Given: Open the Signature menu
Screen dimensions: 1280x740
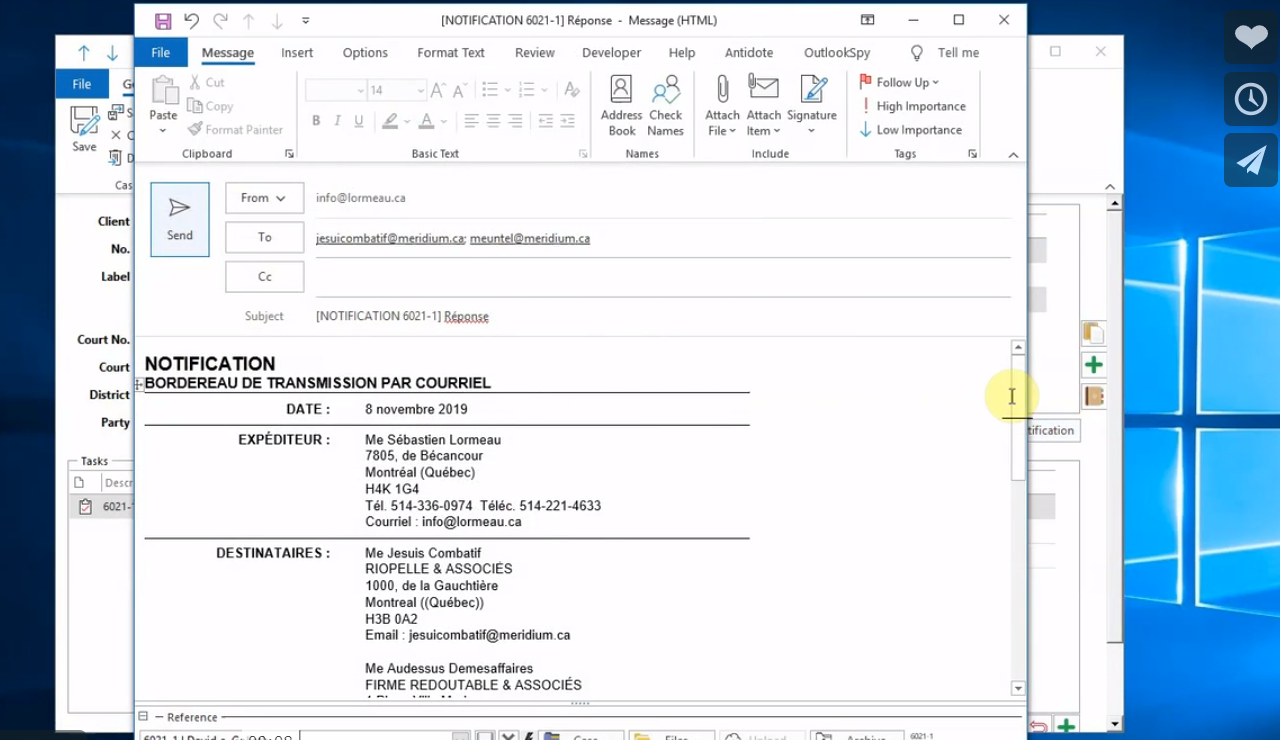Looking at the screenshot, I should (811, 106).
